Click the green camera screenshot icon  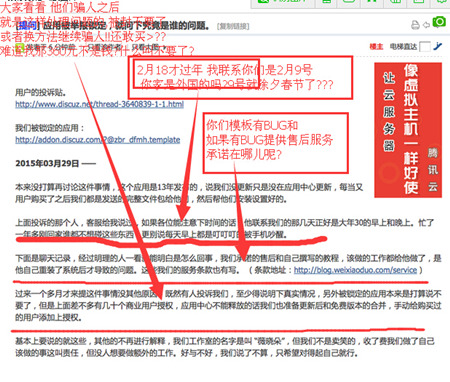coord(439,22)
